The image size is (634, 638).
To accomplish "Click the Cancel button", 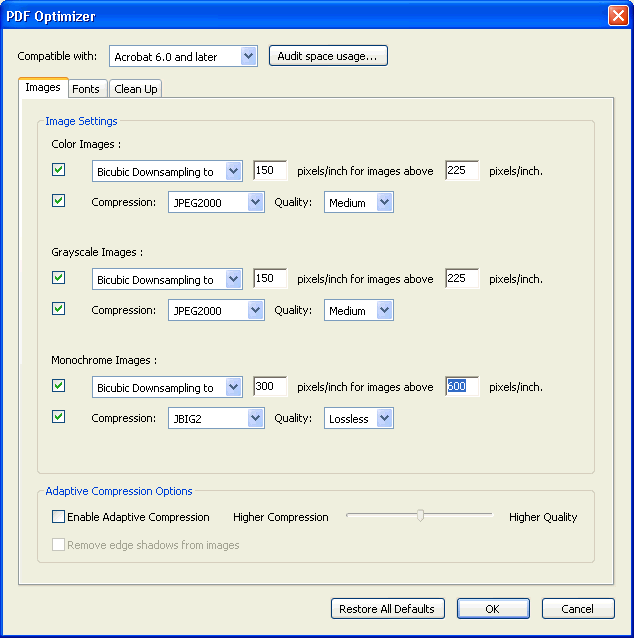I will (578, 609).
